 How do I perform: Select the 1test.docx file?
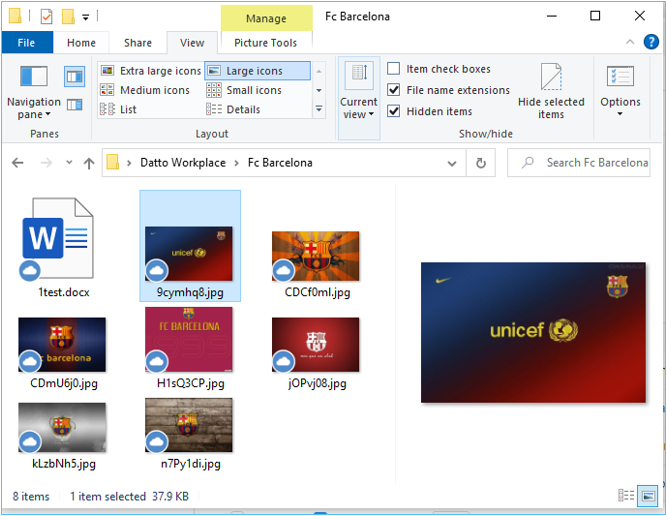pos(58,245)
